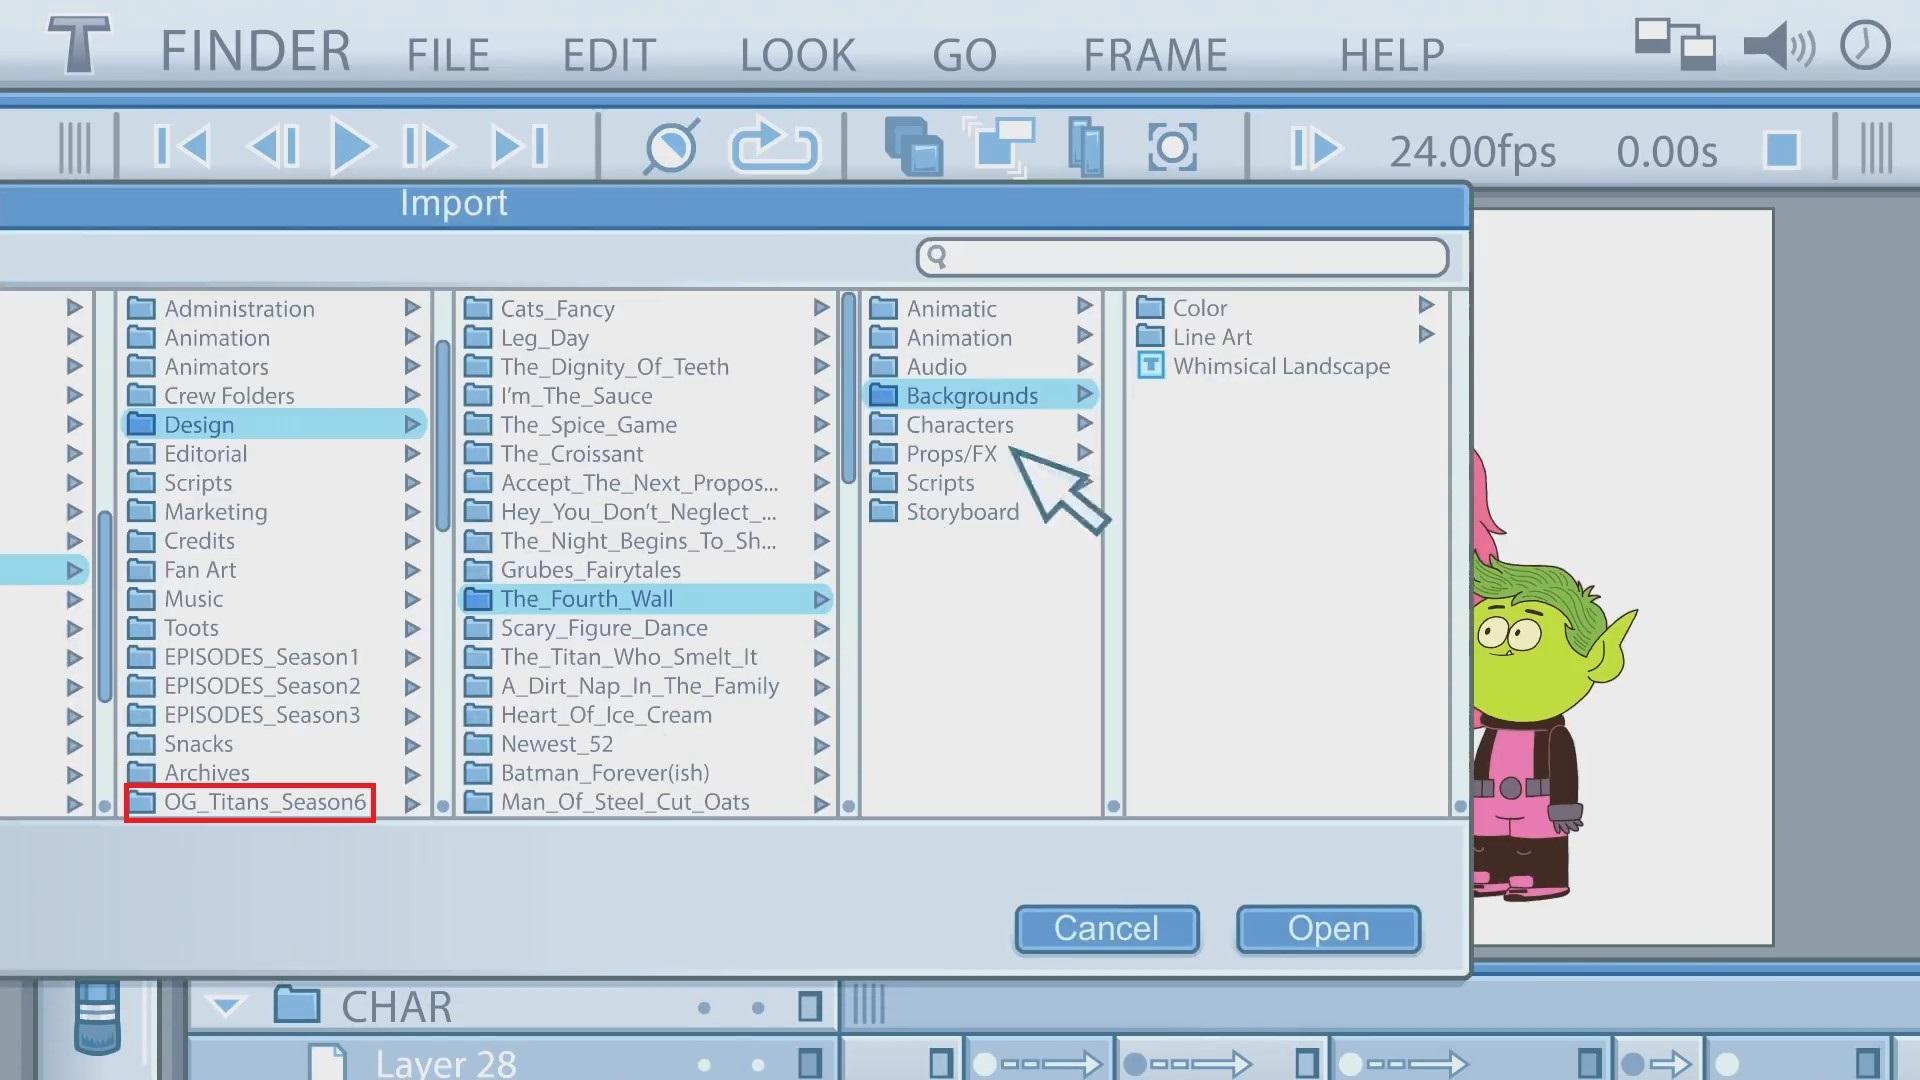The image size is (1920, 1080).
Task: Click the right toolbar grip handle
Action: 1876,148
